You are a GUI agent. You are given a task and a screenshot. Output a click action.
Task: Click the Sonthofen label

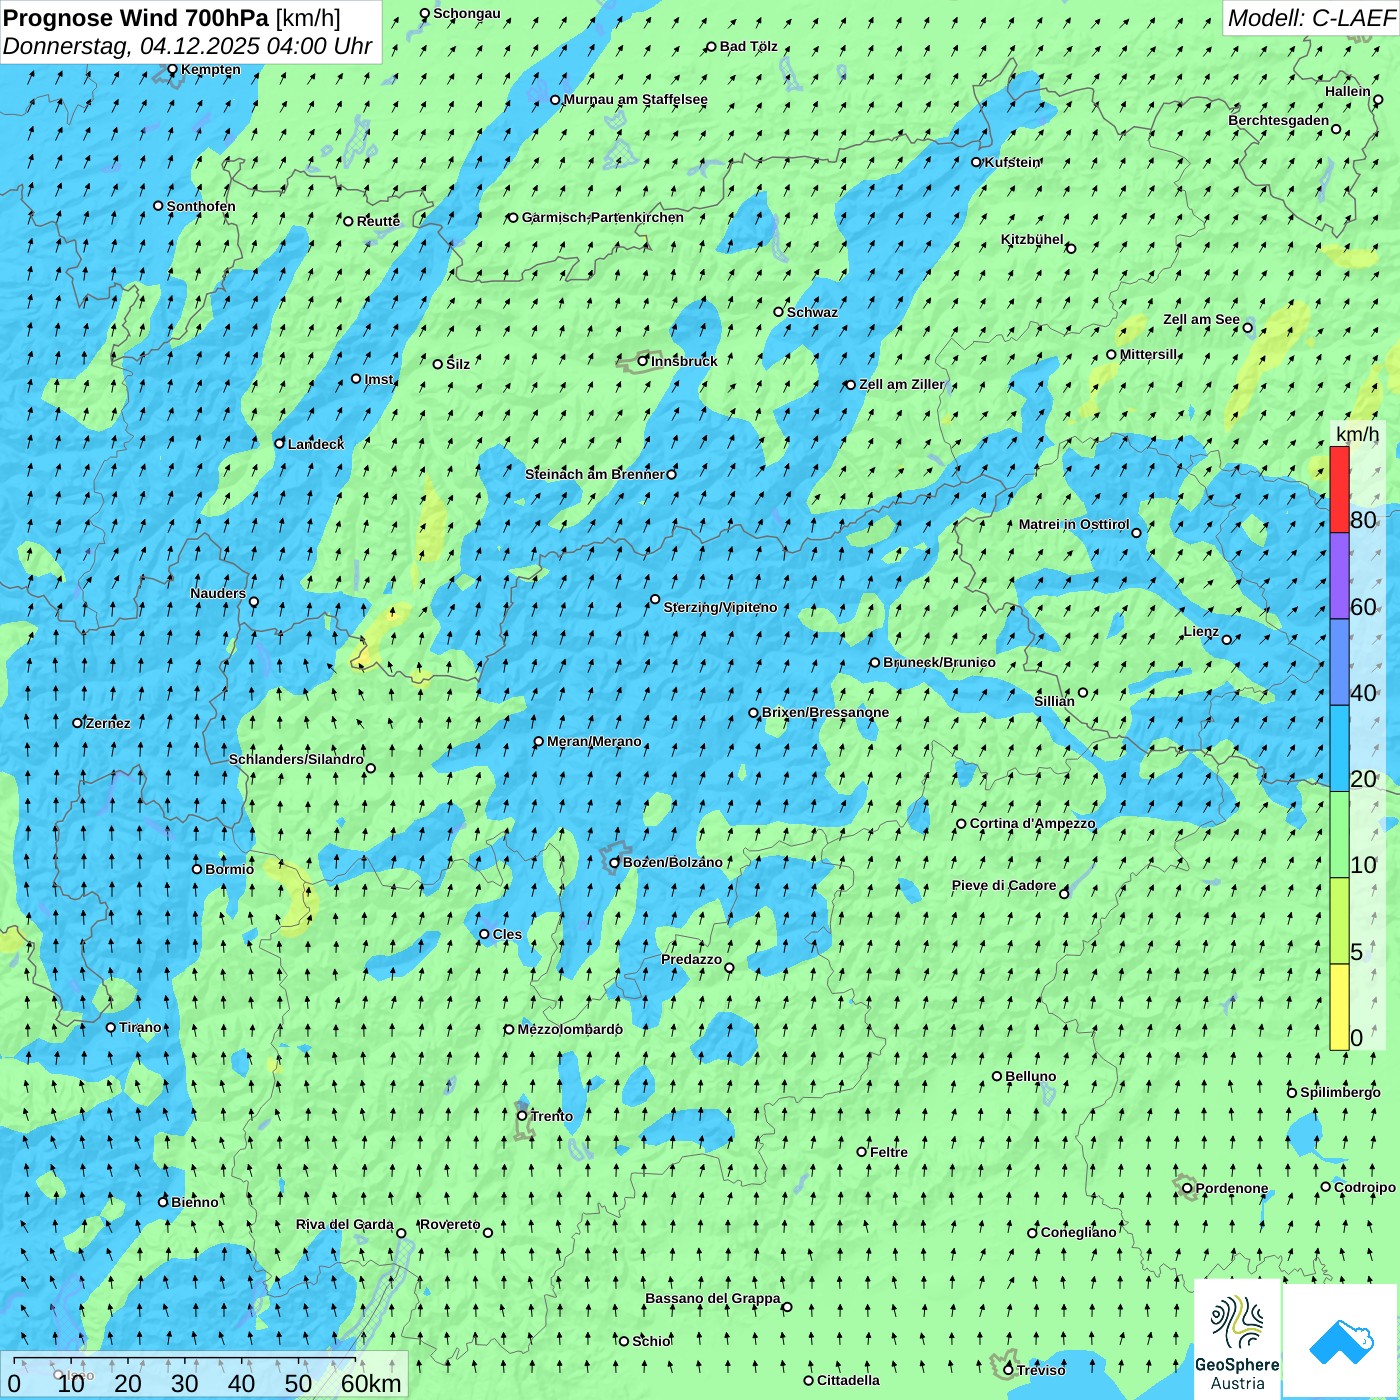pyautogui.click(x=201, y=206)
